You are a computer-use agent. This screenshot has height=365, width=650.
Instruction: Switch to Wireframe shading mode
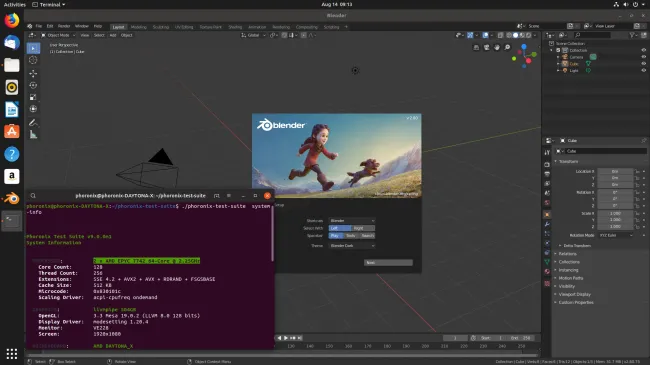[x=509, y=35]
